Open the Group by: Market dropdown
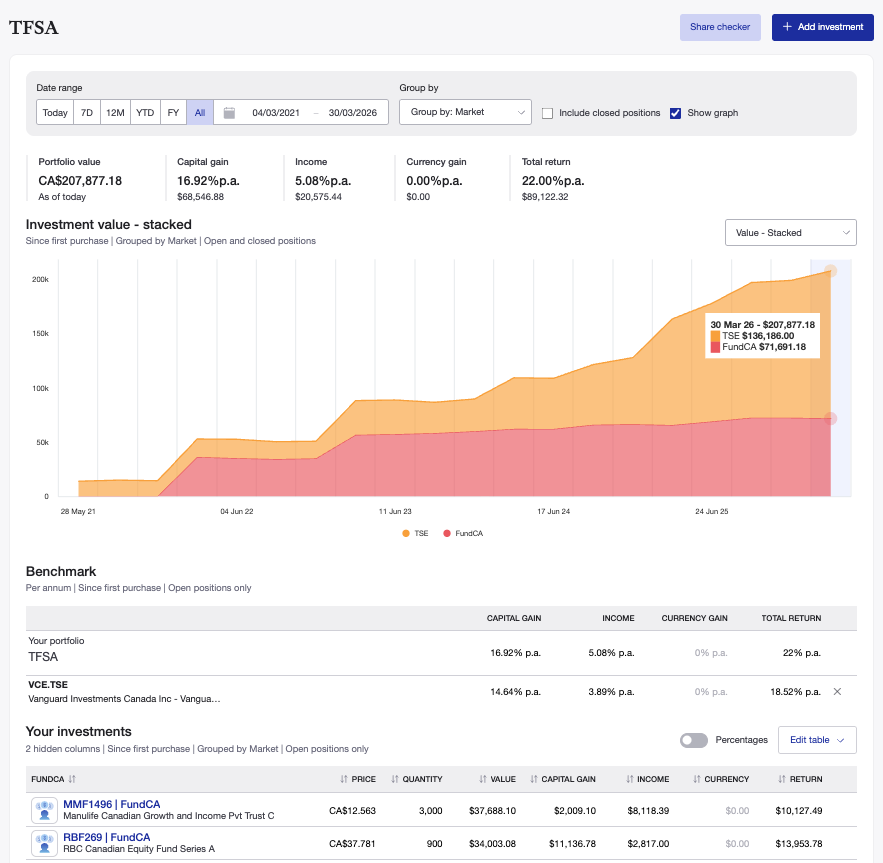 (465, 112)
